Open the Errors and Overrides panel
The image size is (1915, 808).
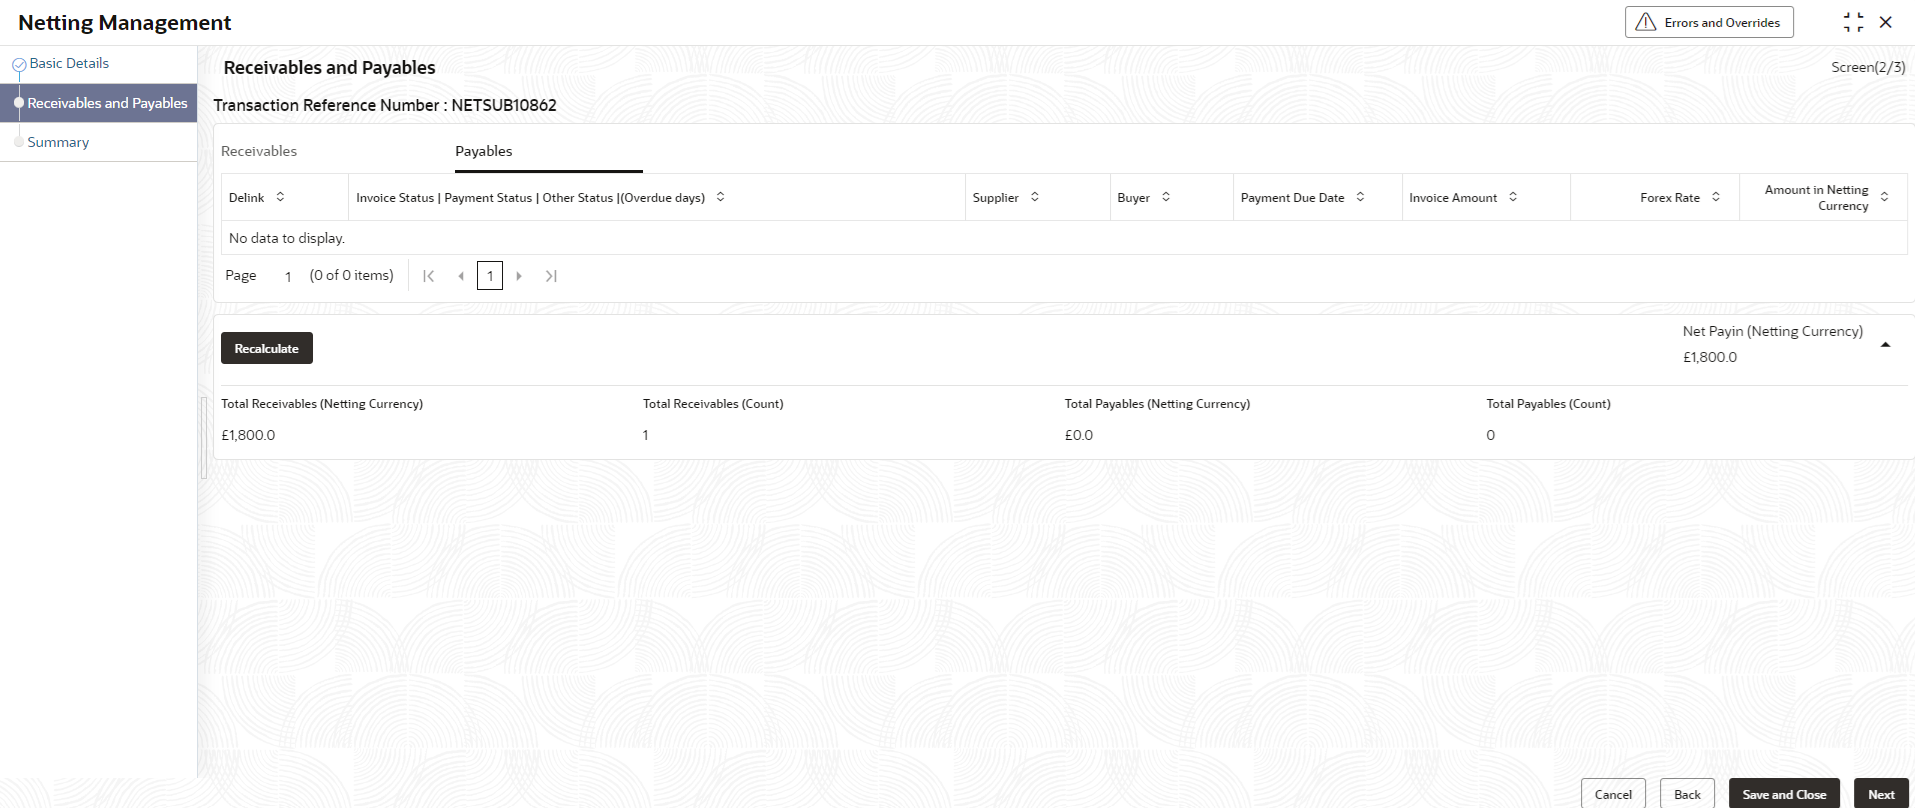1708,22
